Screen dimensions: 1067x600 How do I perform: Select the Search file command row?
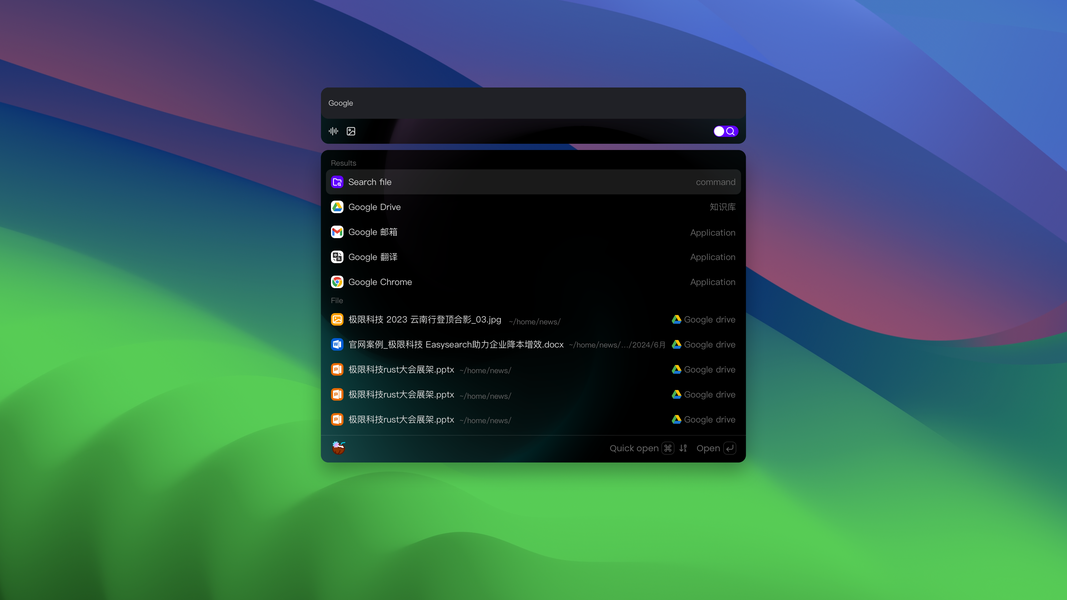click(533, 182)
